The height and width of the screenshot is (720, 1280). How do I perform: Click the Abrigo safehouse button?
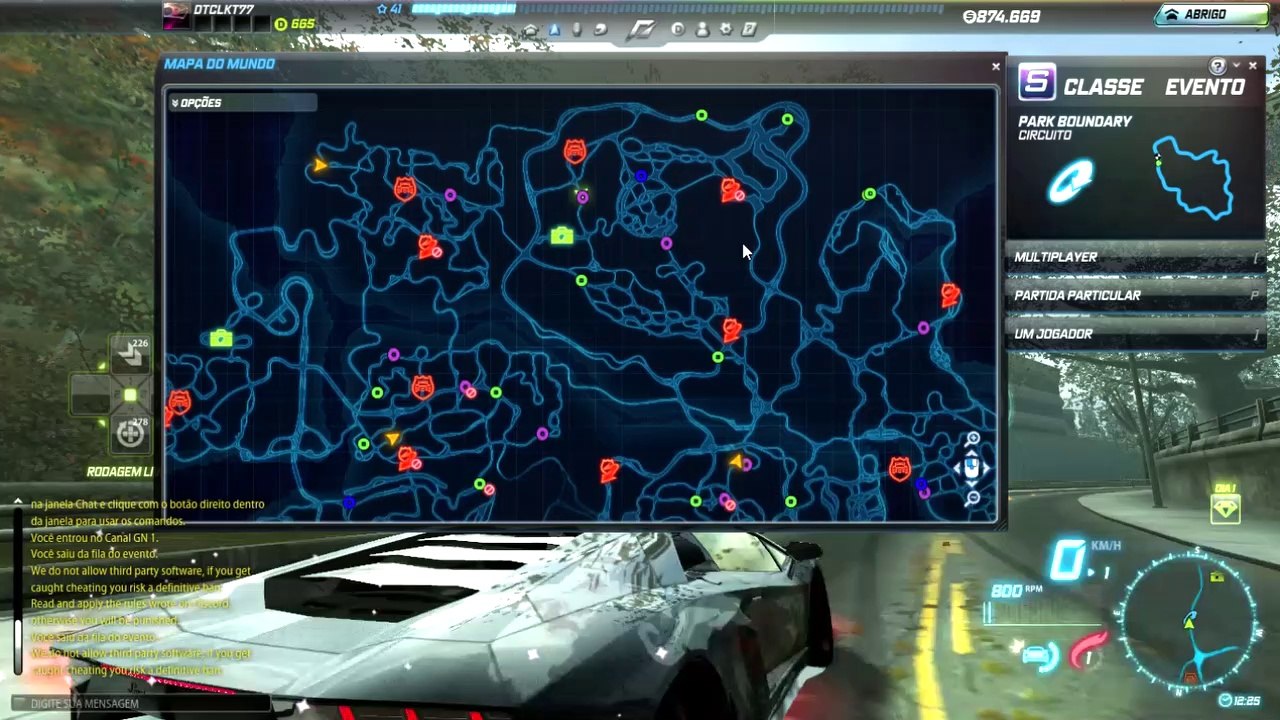[x=1211, y=15]
